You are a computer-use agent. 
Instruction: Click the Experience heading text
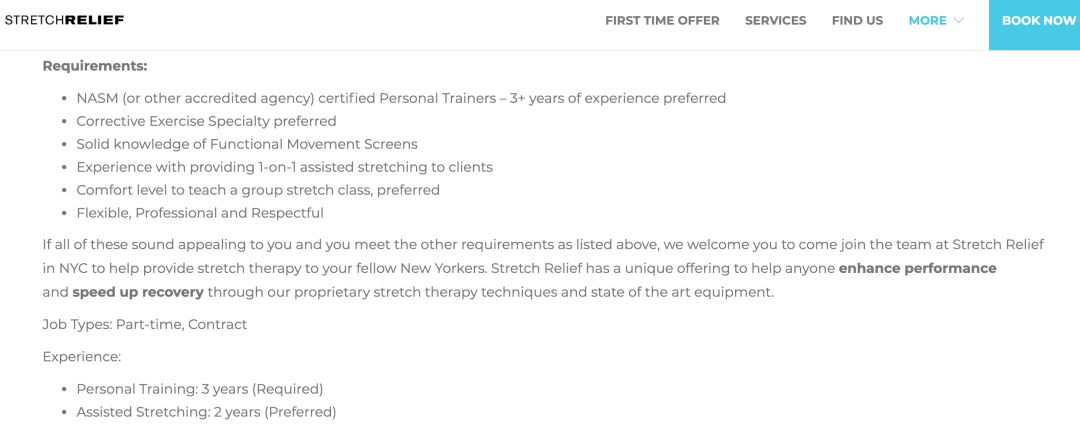click(x=81, y=356)
